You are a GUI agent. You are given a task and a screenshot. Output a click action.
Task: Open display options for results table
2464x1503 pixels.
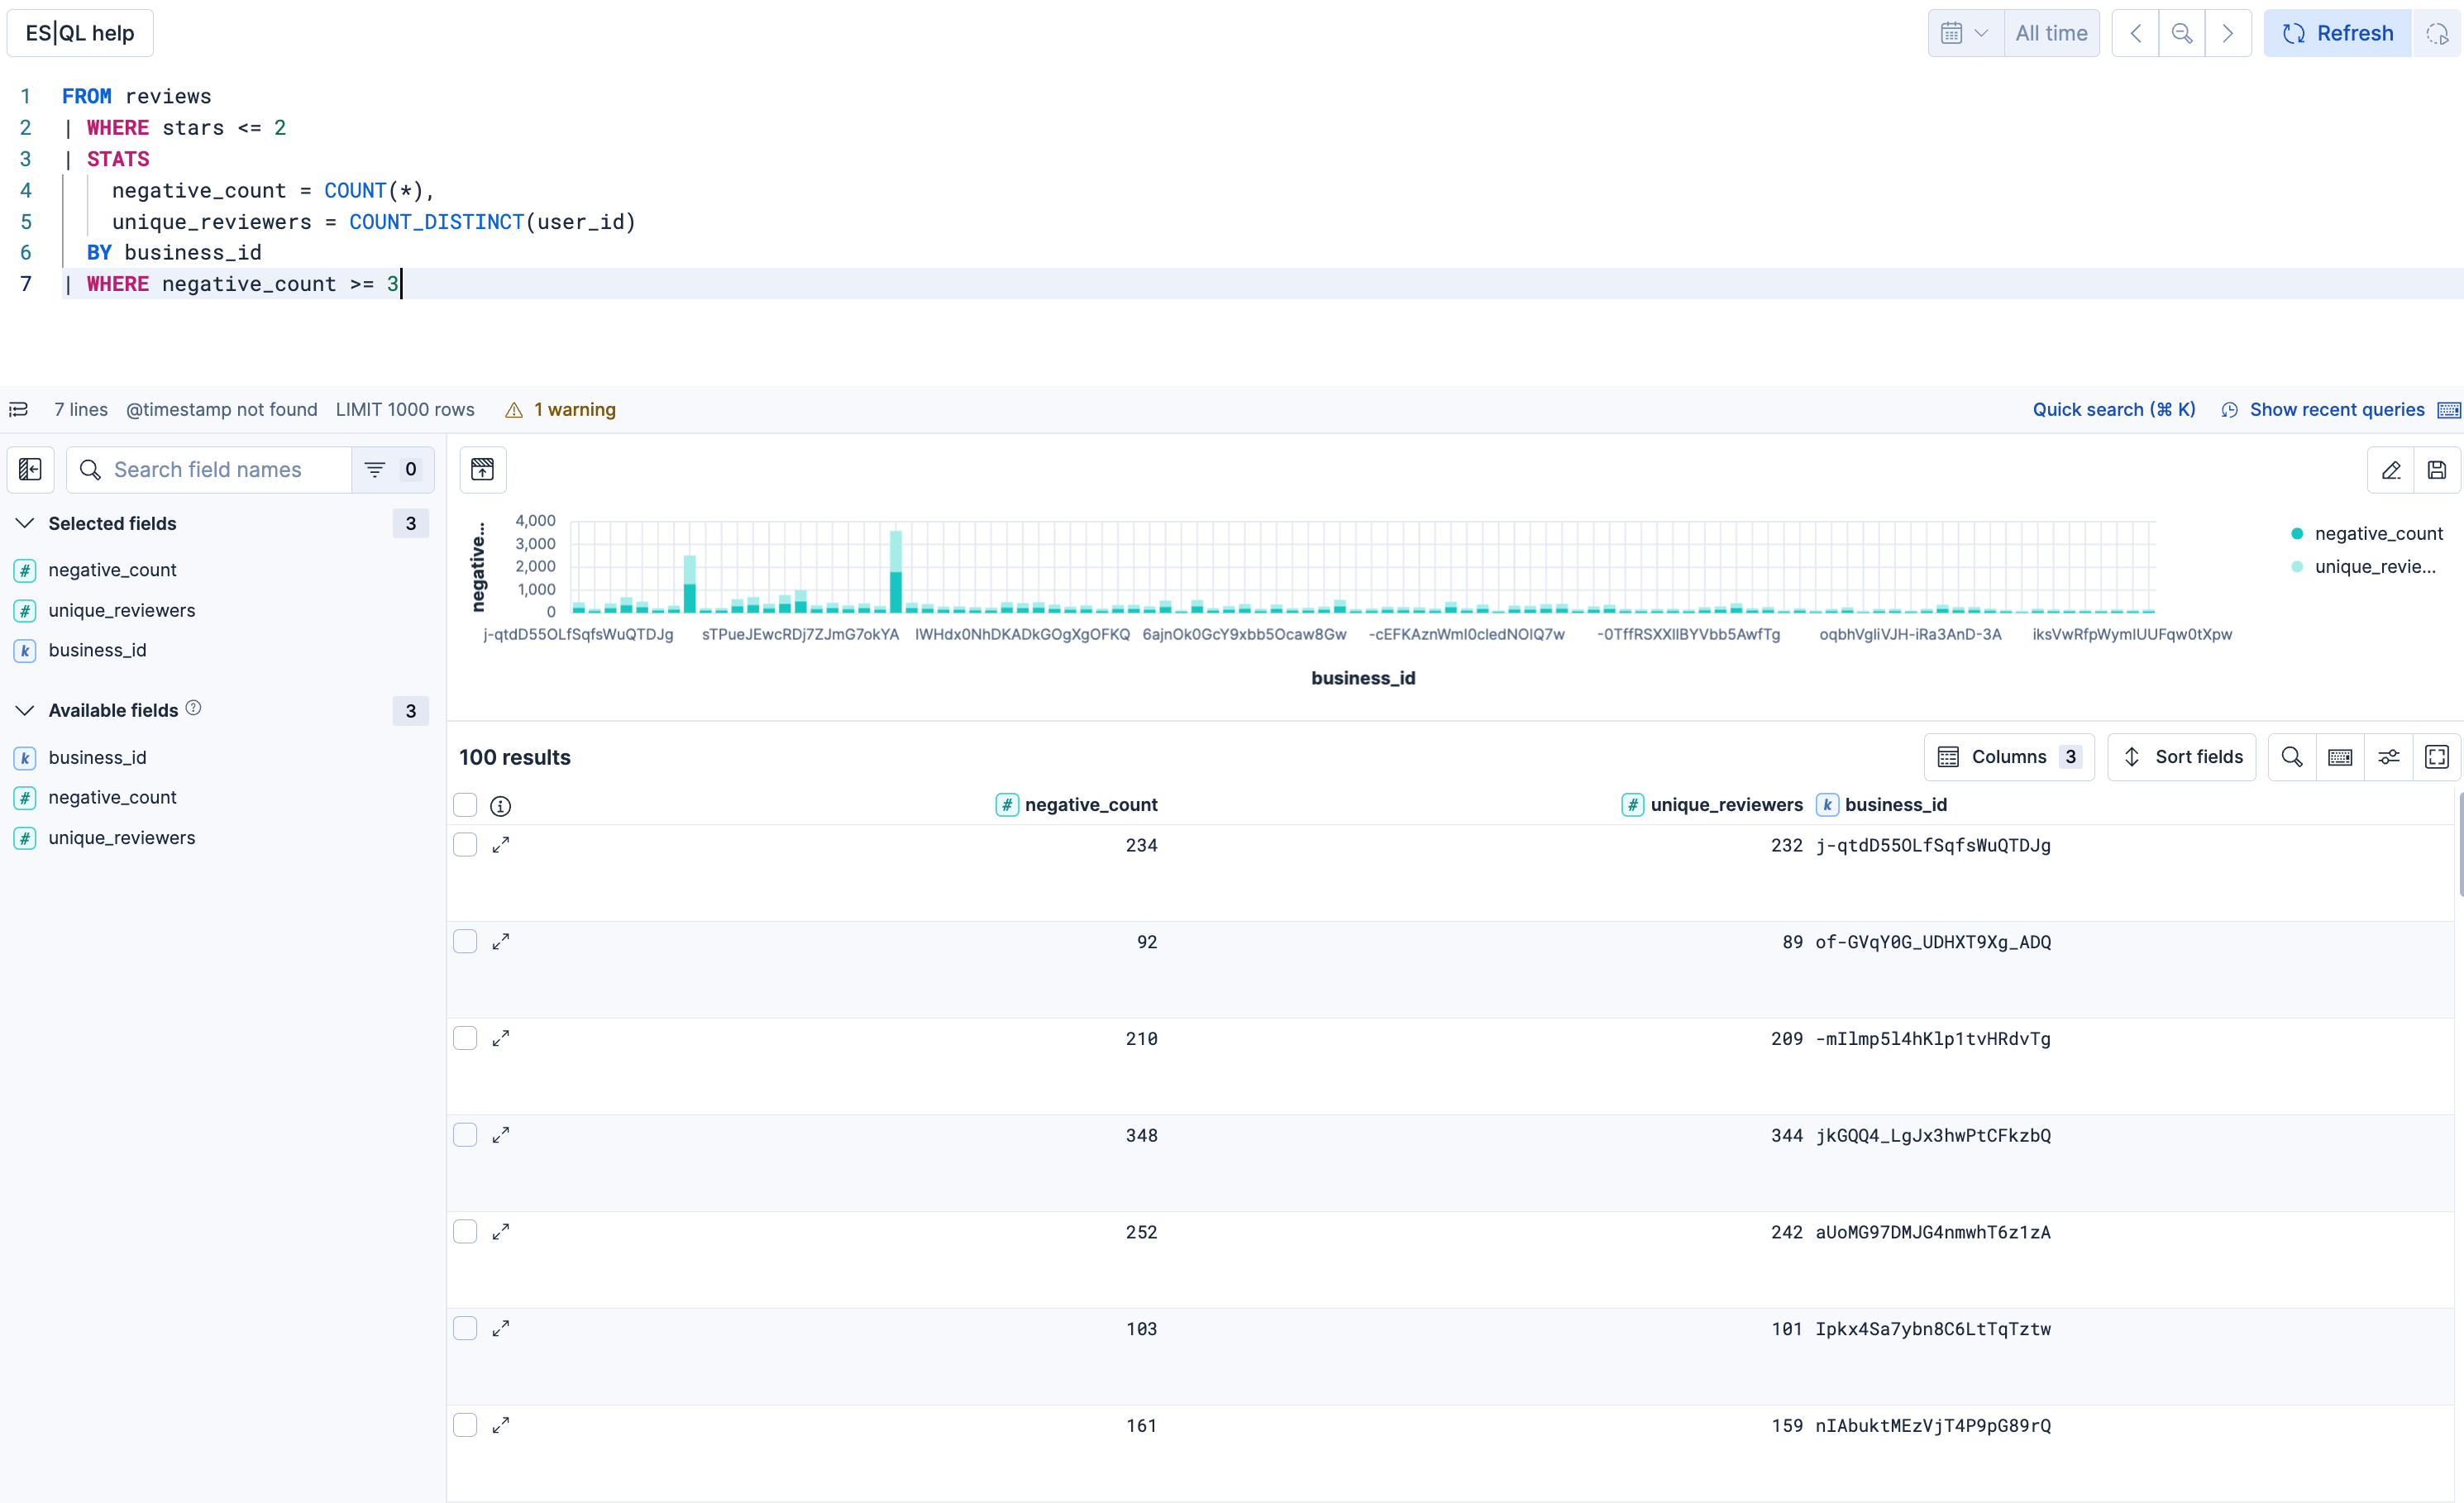coord(2388,757)
